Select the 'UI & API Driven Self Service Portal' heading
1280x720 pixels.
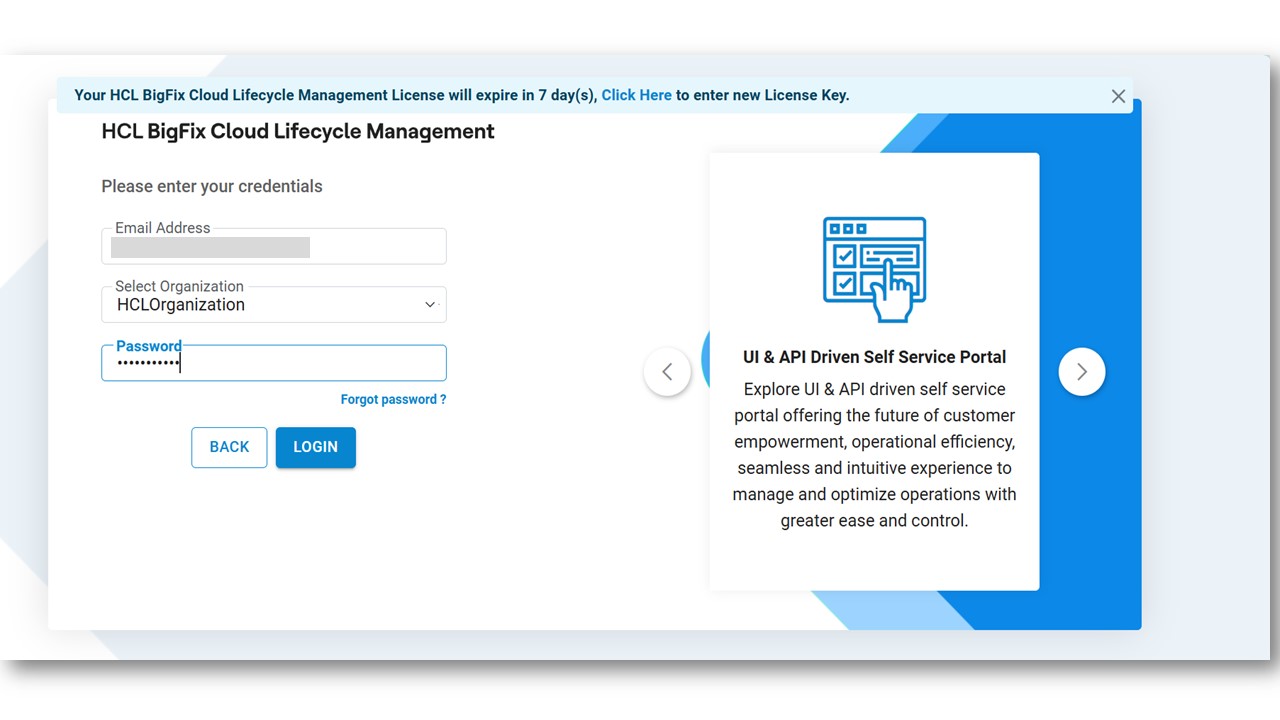point(875,357)
